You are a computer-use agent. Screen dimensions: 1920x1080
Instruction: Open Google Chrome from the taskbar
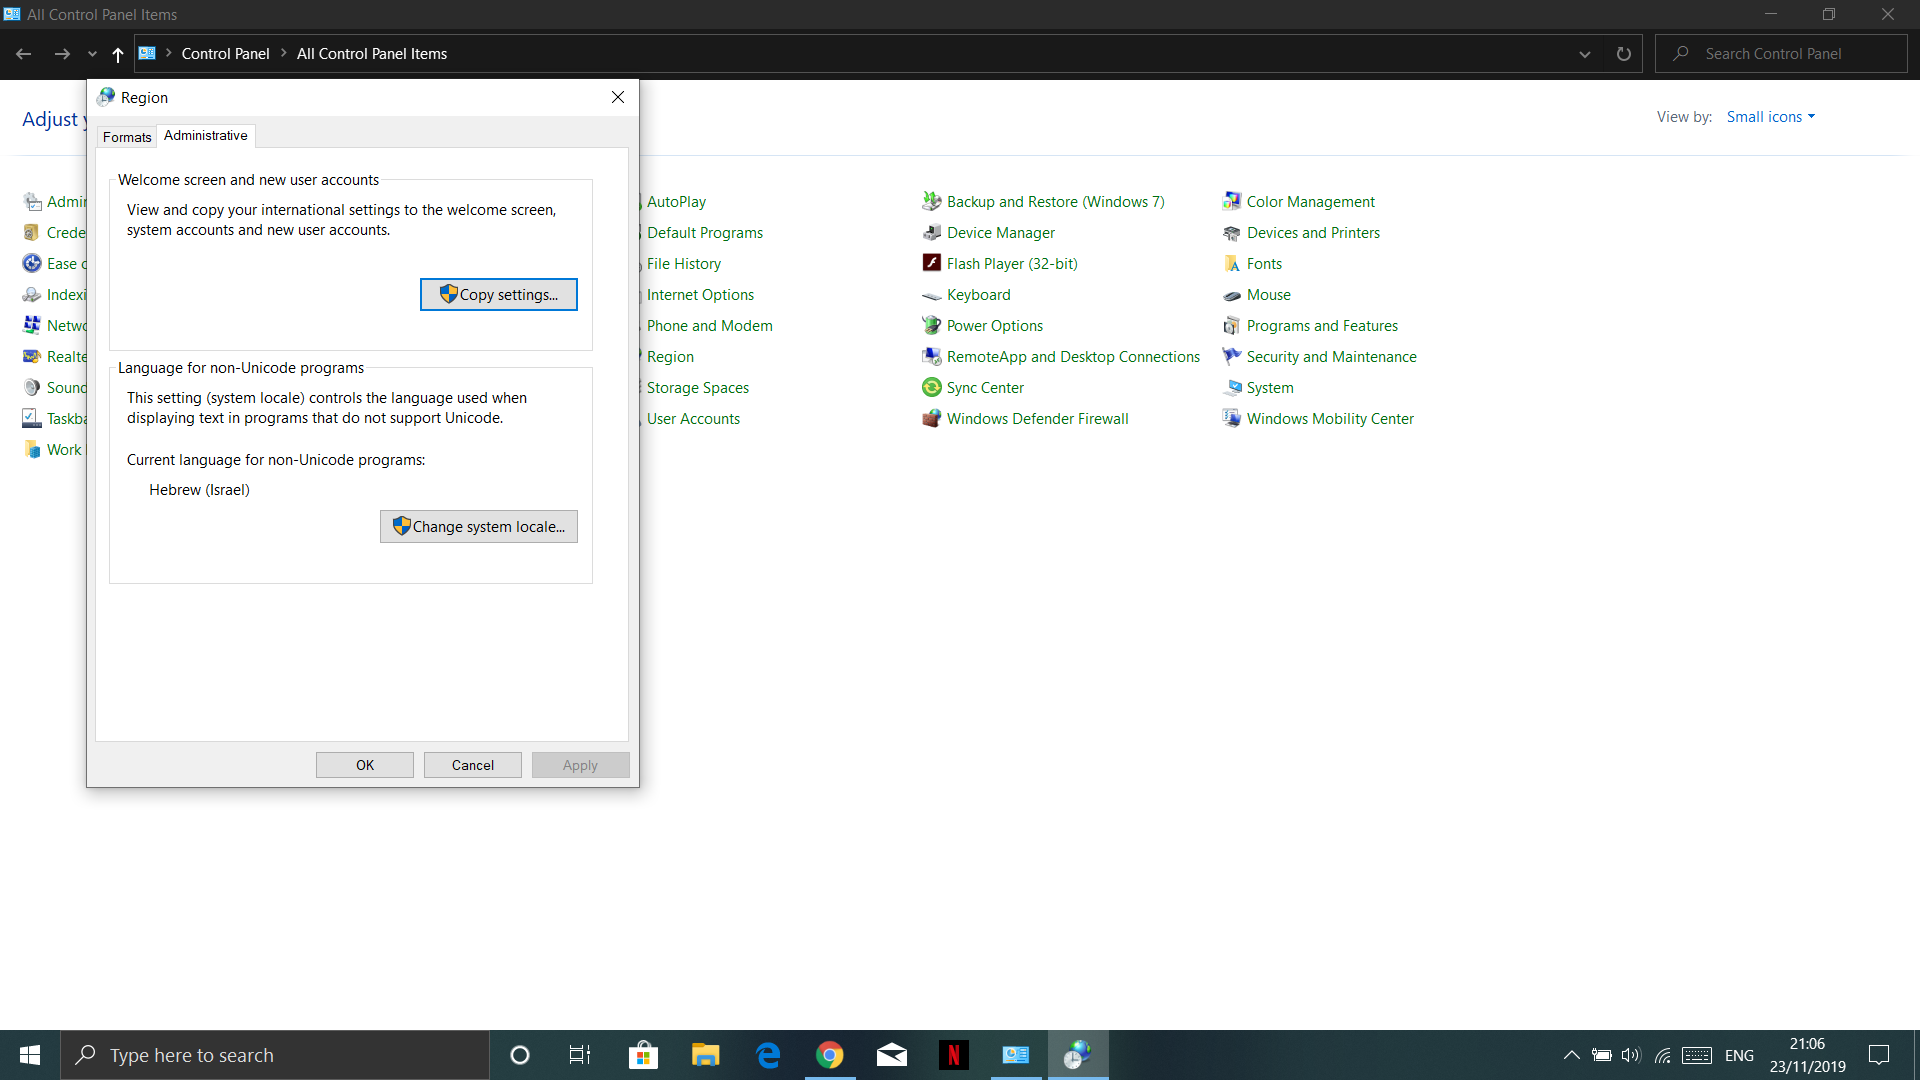pos(829,1055)
